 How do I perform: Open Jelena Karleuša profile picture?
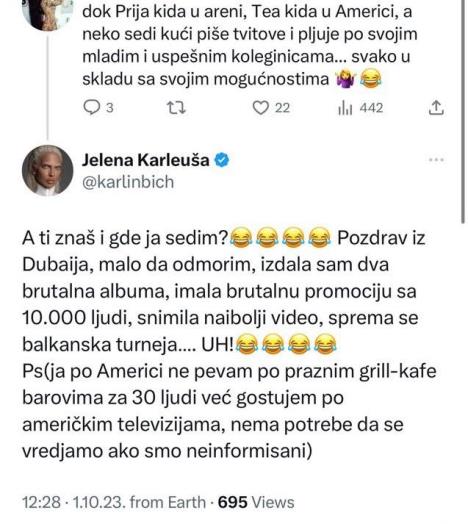(x=47, y=170)
